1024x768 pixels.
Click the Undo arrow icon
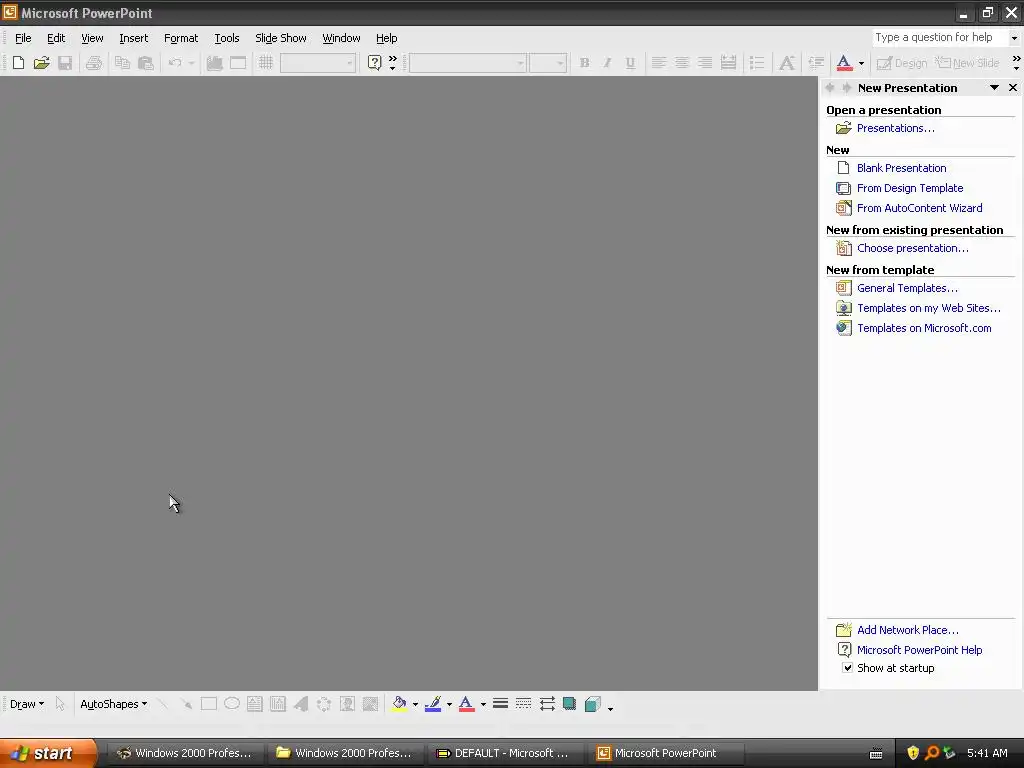(x=174, y=63)
